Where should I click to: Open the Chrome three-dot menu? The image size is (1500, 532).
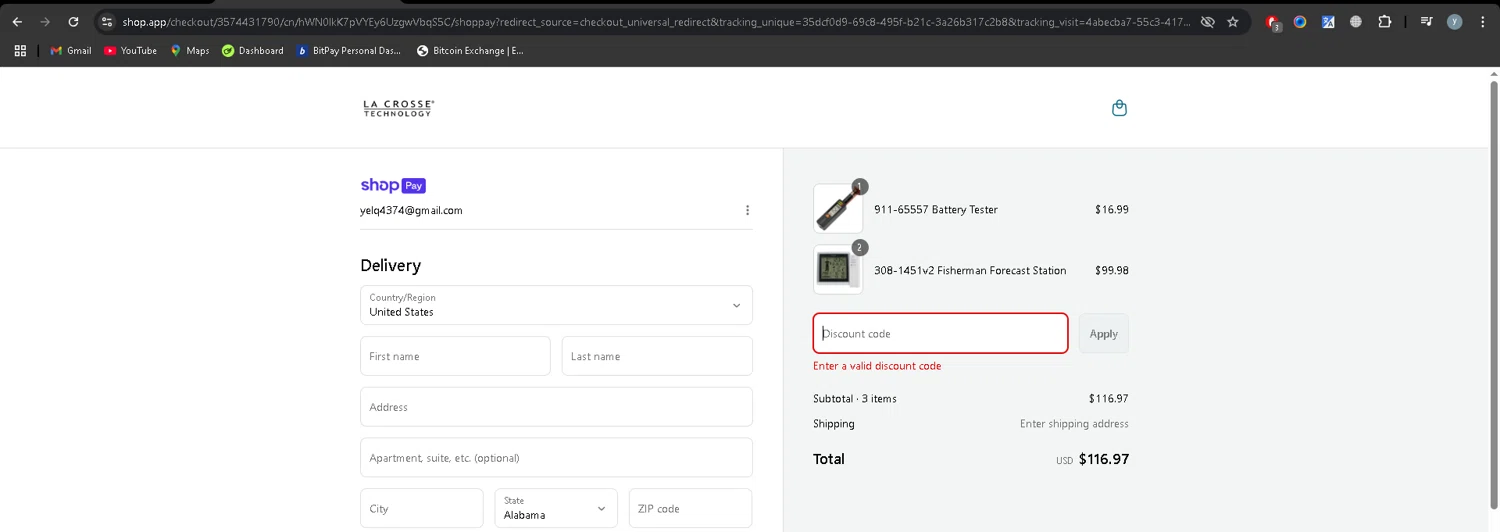click(x=1483, y=21)
